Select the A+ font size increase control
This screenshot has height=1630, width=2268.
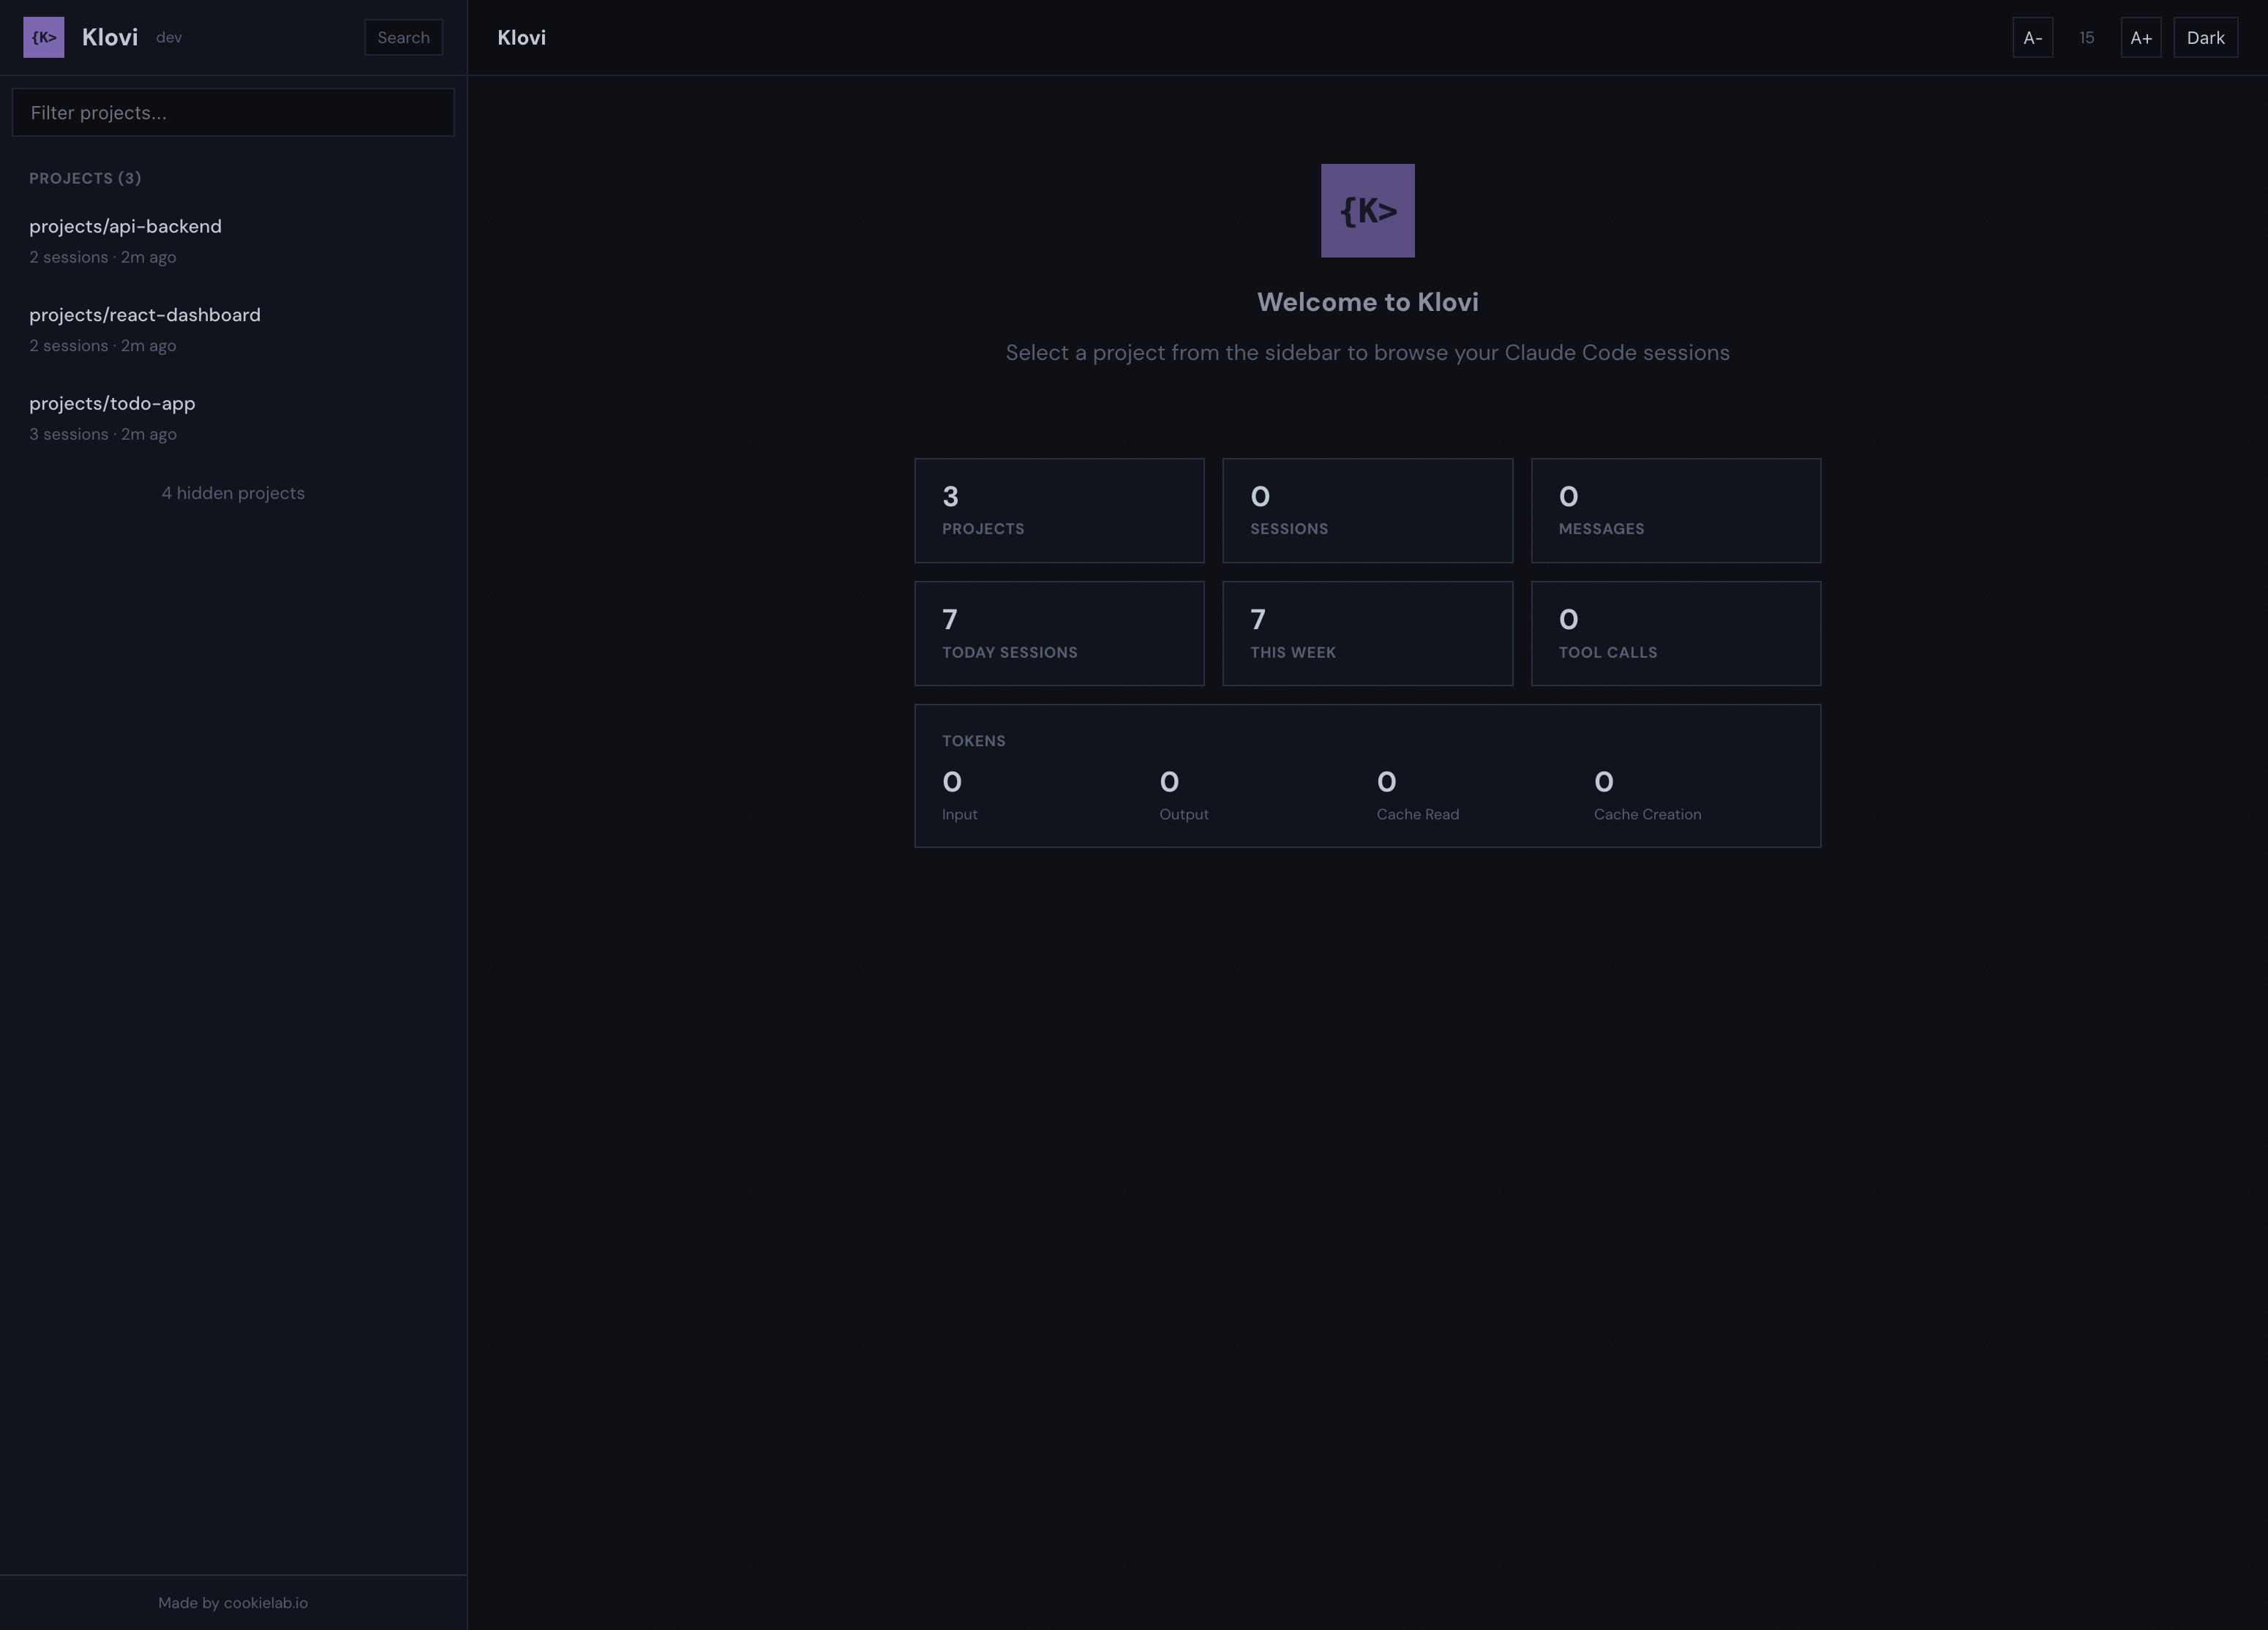pyautogui.click(x=2141, y=37)
